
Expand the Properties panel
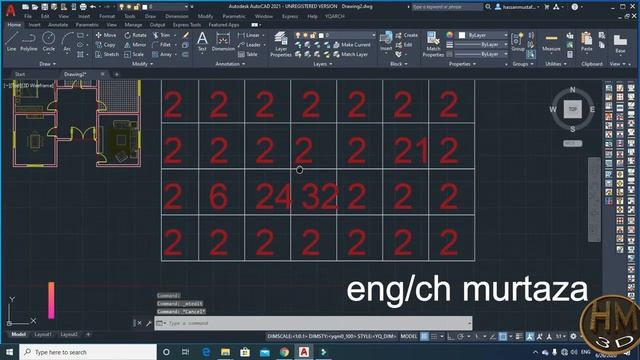(x=462, y=64)
